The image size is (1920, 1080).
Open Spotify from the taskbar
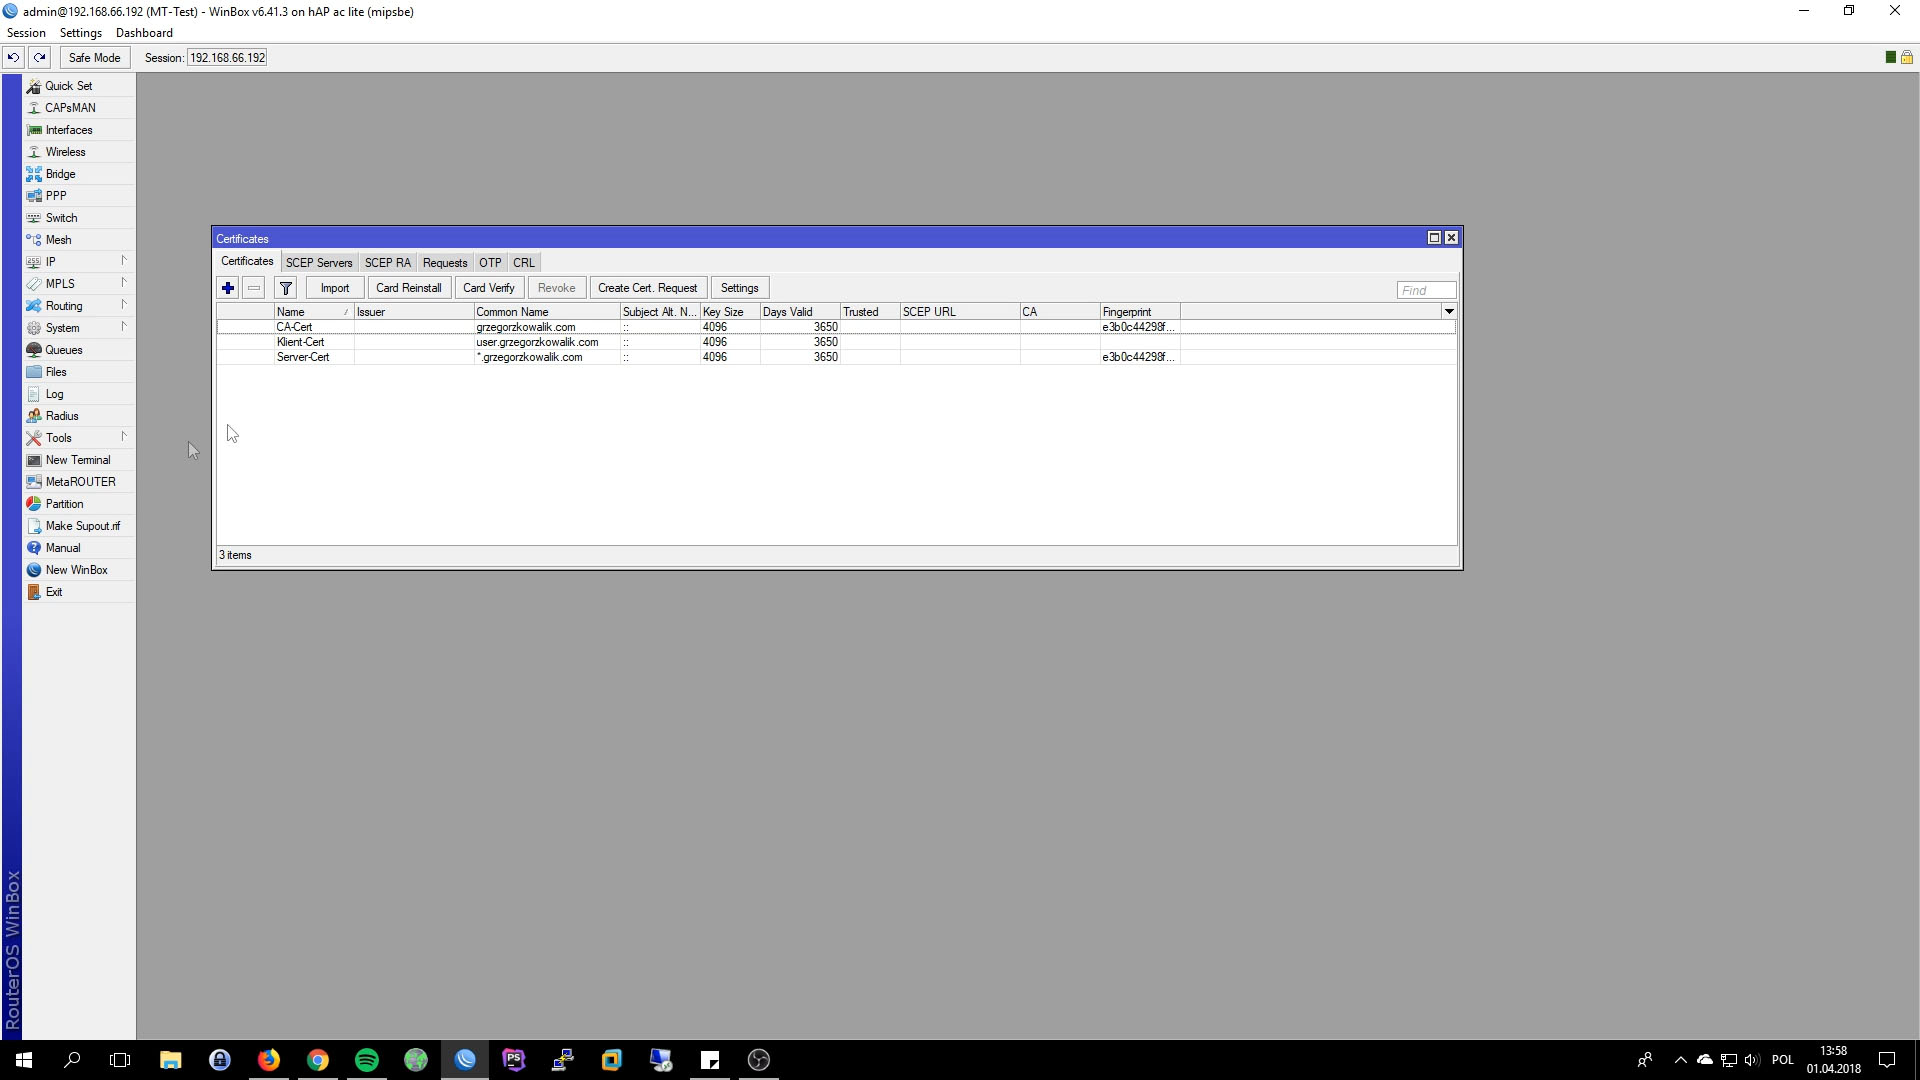tap(367, 1060)
